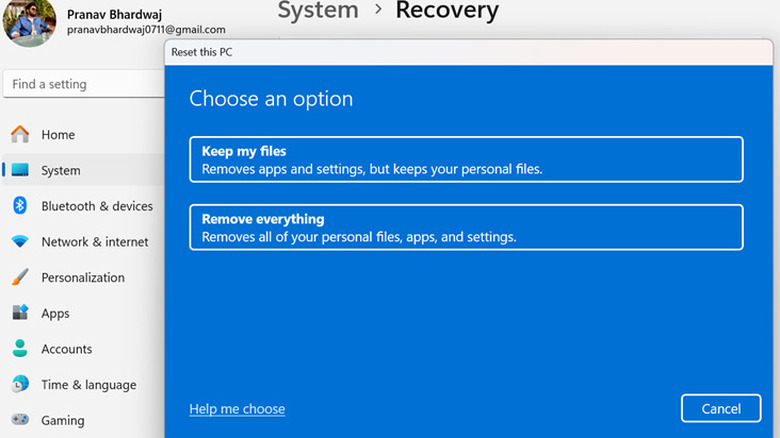This screenshot has height=438, width=780.
Task: Click the Home icon in sidebar
Action: point(20,135)
